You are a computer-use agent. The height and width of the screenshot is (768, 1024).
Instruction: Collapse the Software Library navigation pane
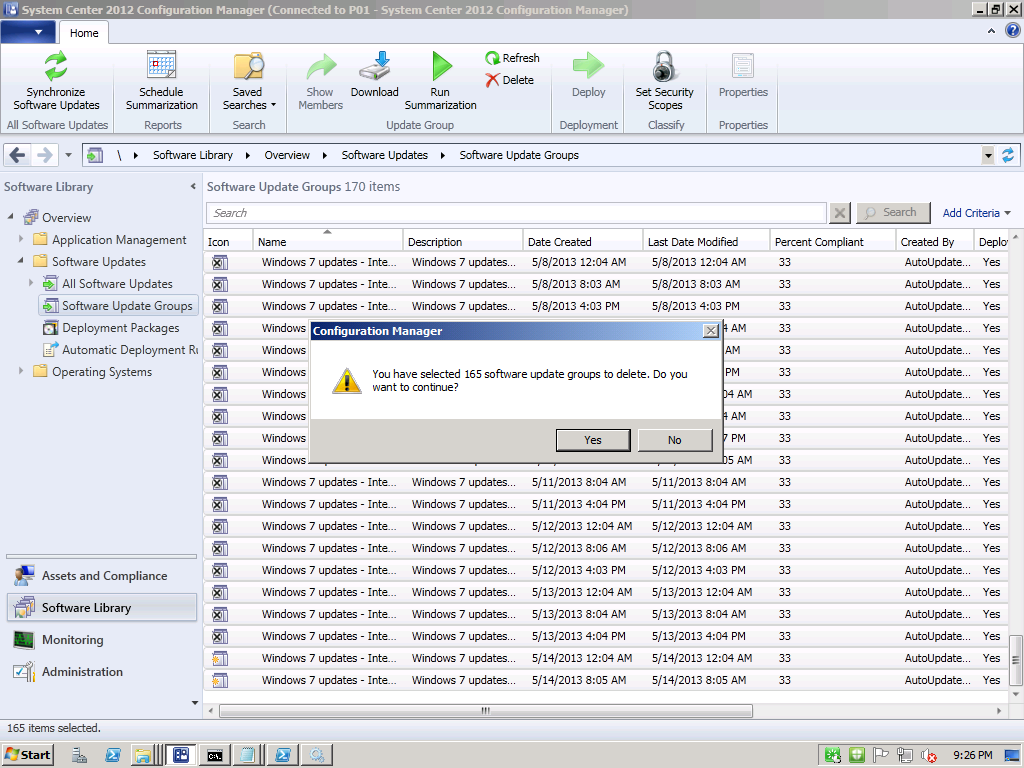click(x=193, y=187)
